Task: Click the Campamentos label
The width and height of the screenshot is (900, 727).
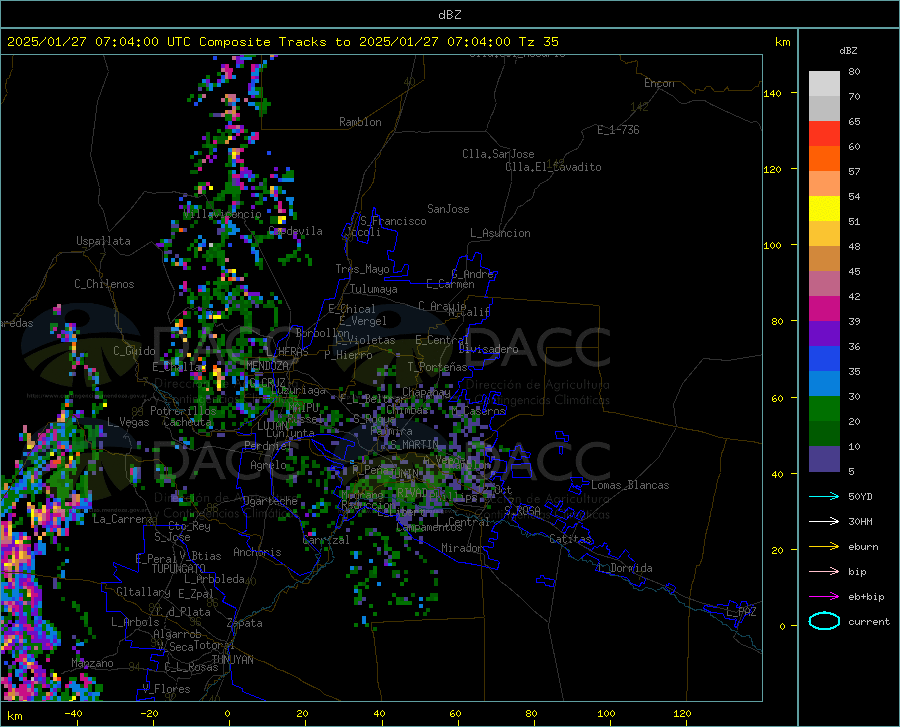Action: pyautogui.click(x=429, y=527)
